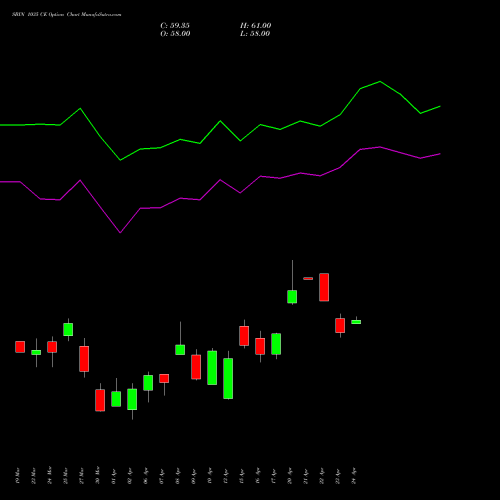
Task: Click the chart title text at top left
Action: click(67, 15)
